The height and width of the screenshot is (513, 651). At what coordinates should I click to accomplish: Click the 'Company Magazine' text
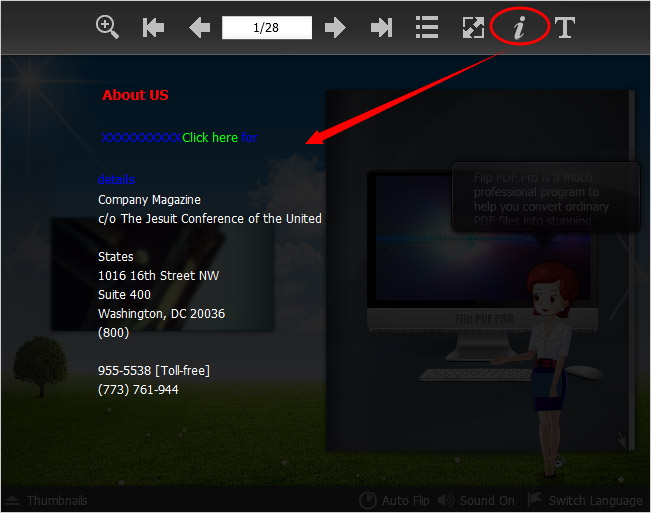tap(149, 200)
